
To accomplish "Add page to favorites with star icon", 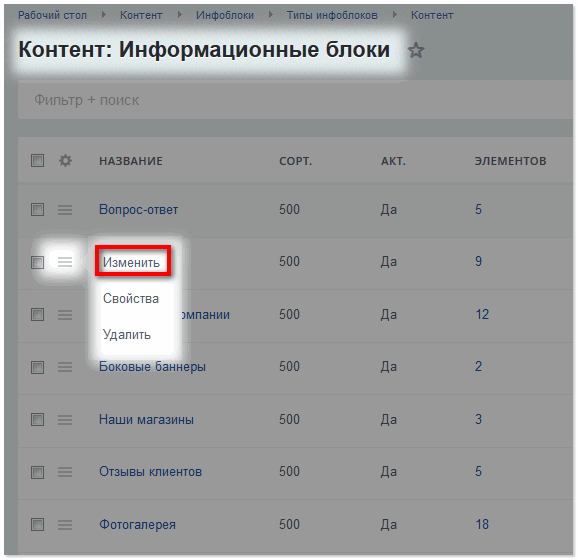I will click(416, 50).
